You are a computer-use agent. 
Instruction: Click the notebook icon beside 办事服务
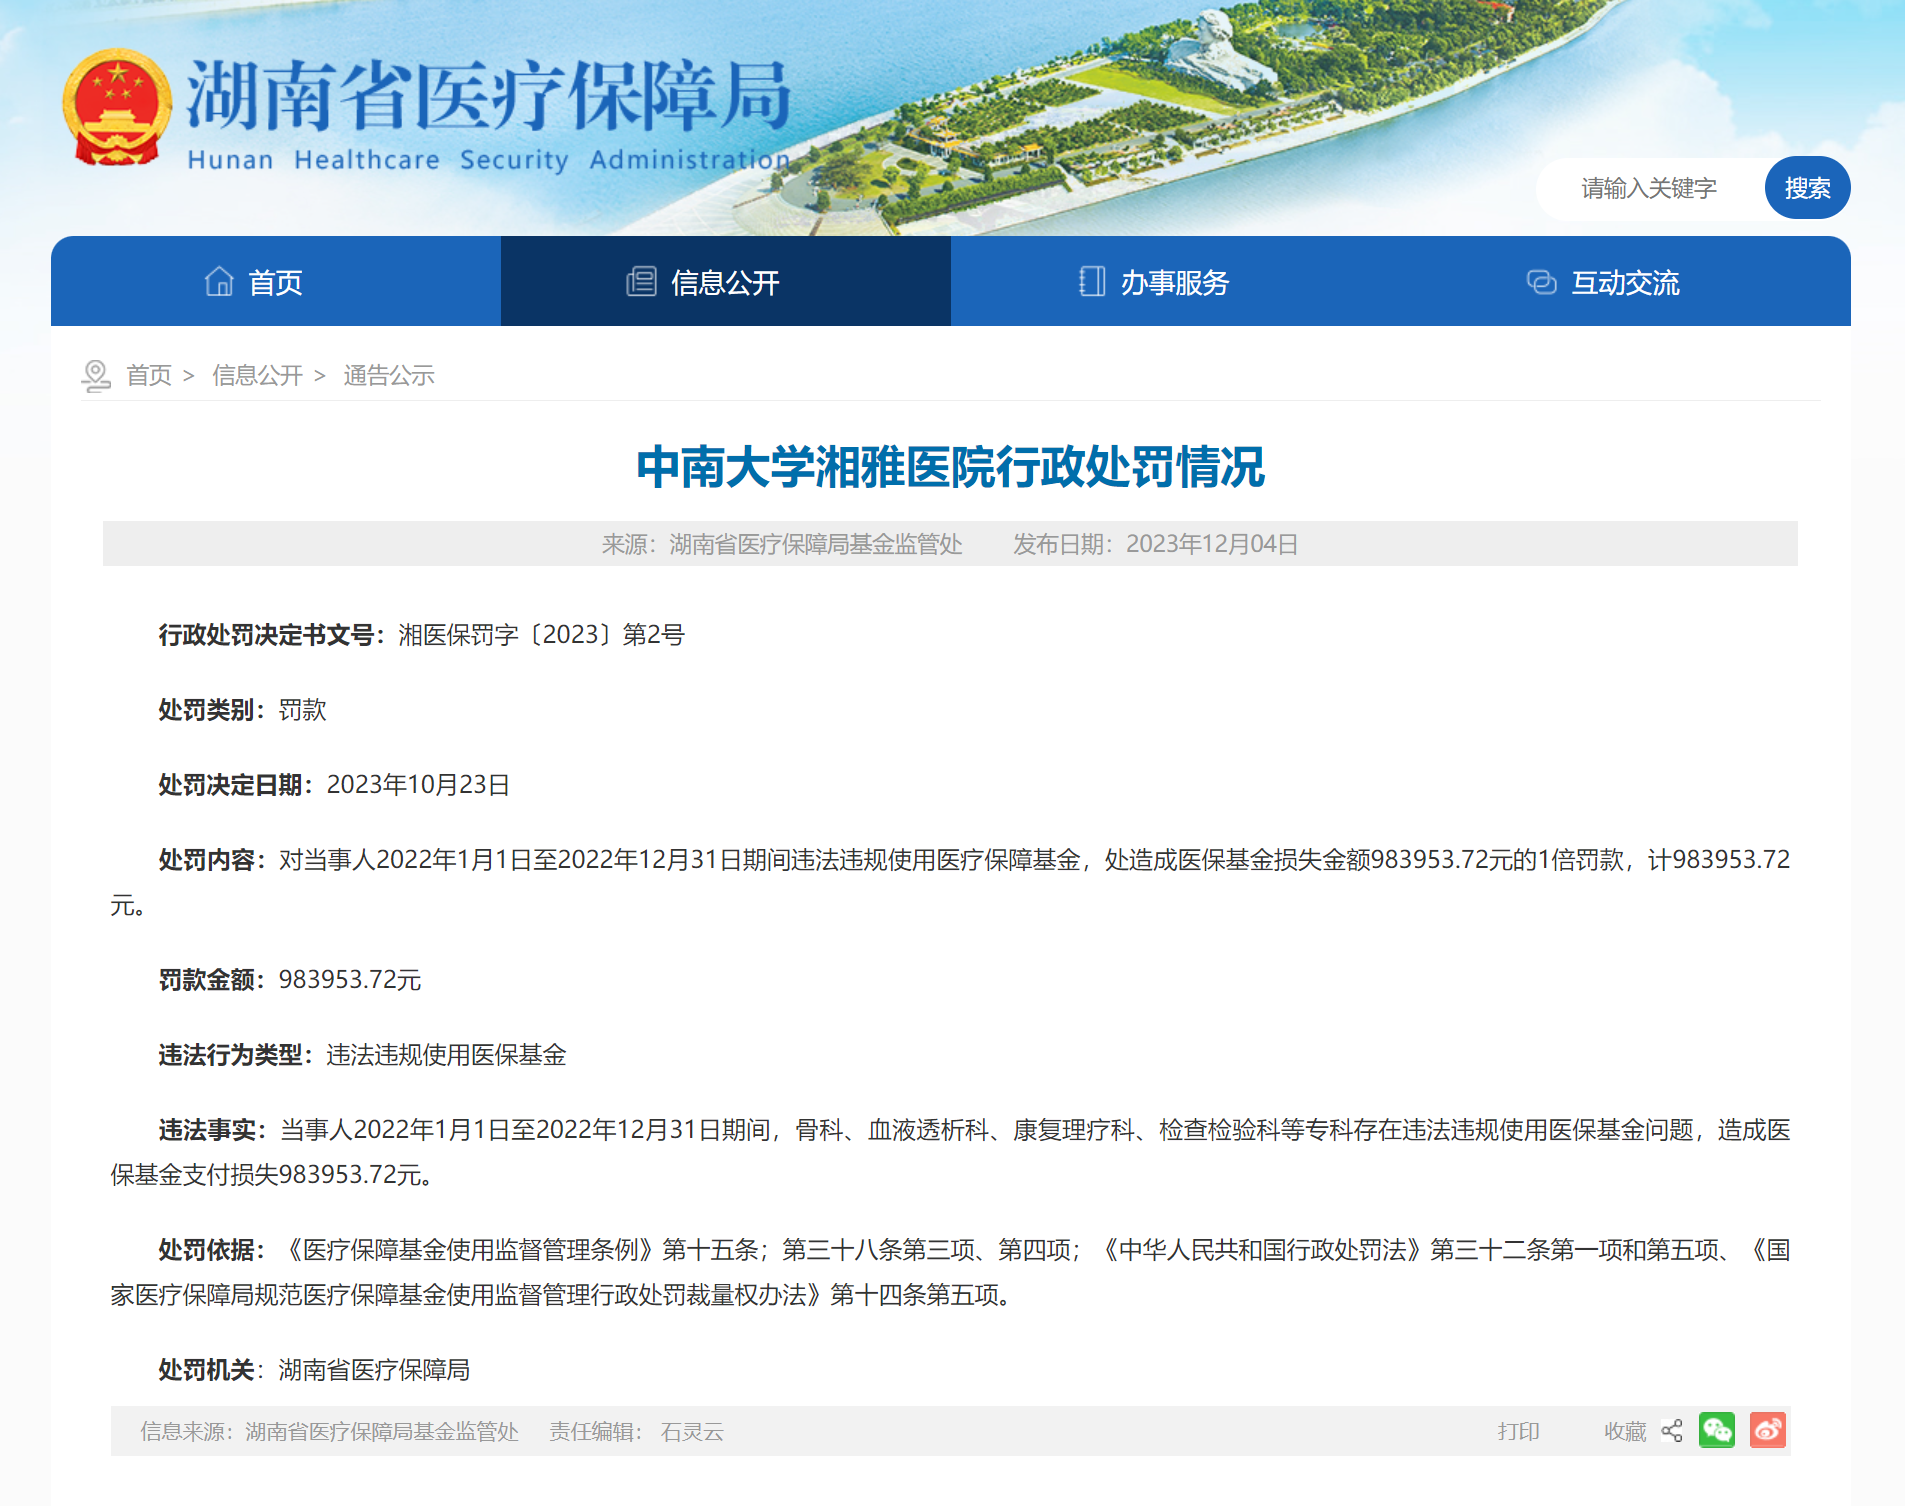[1092, 282]
